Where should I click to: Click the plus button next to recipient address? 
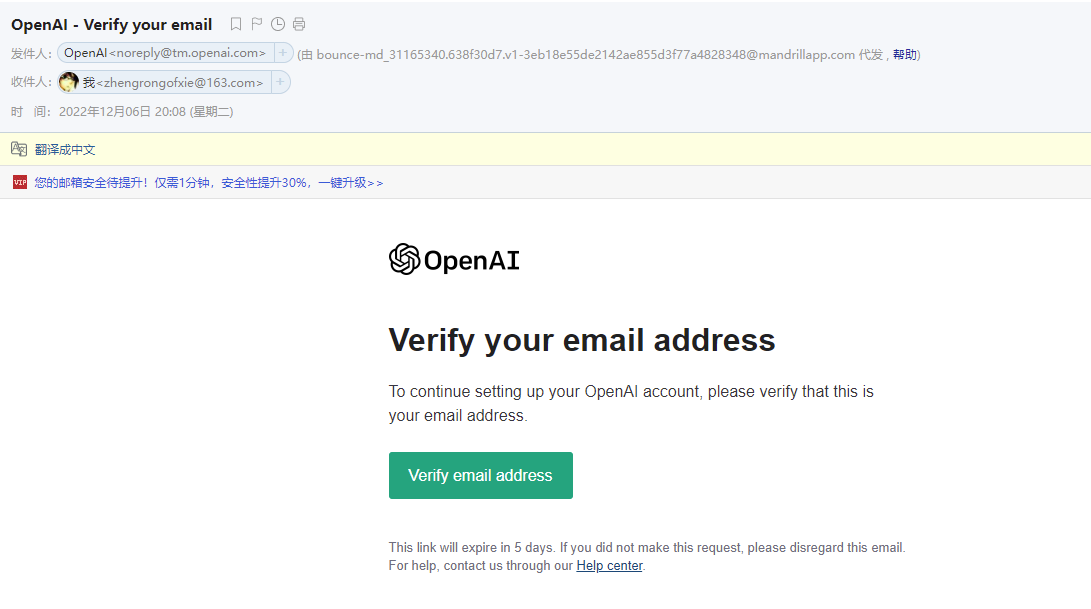tap(280, 82)
